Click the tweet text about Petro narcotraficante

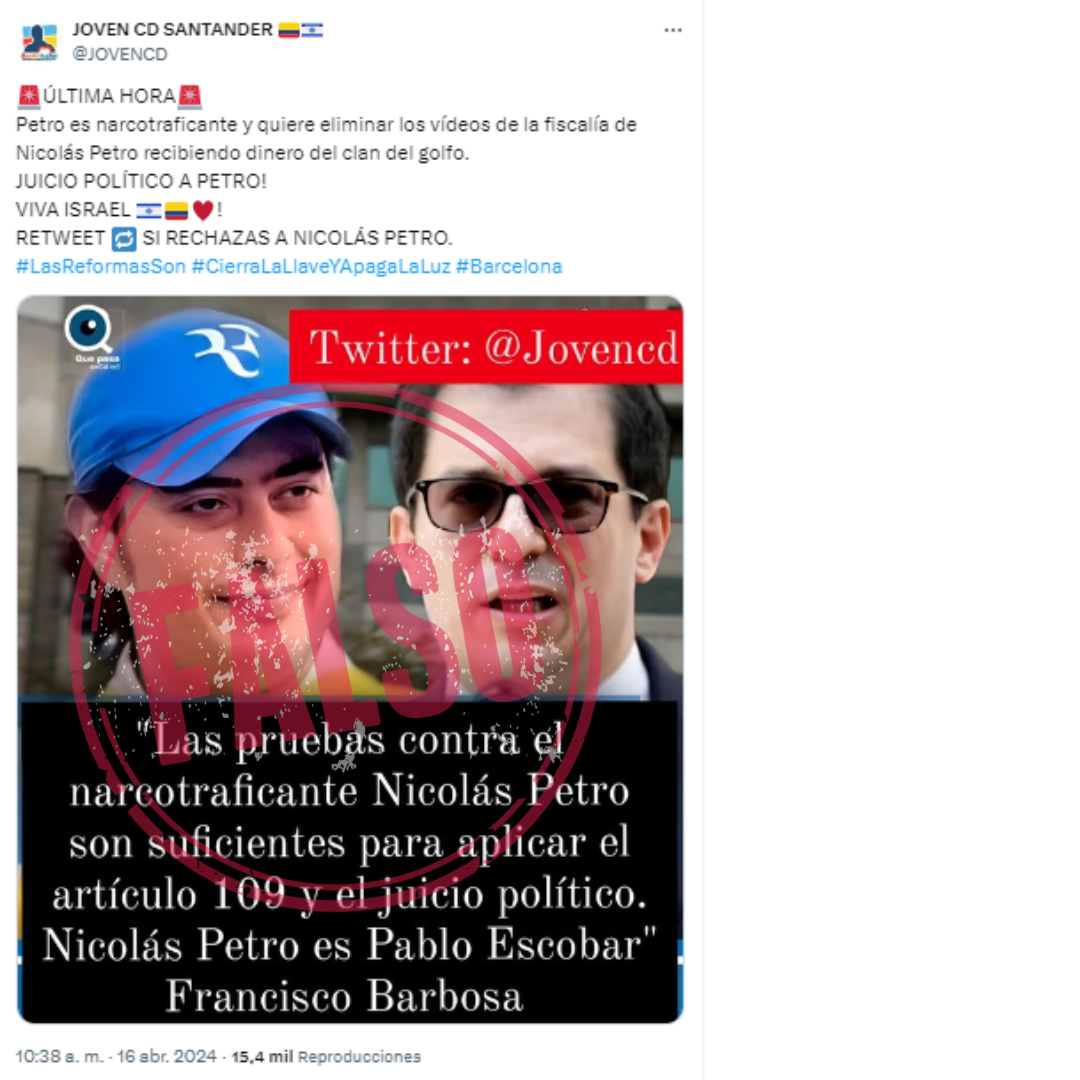click(x=326, y=138)
